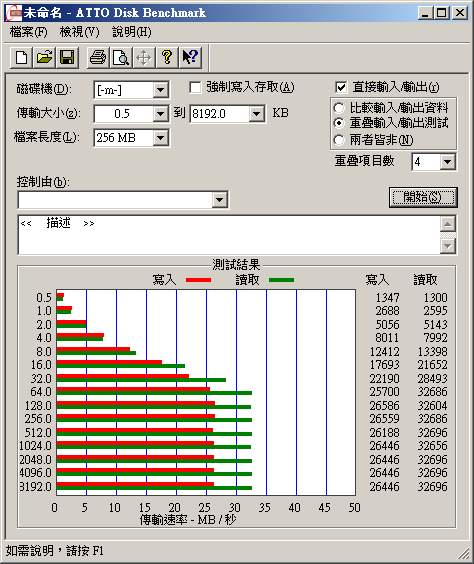This screenshot has width=474, height=564.
Task: Open the 說明(H) menu
Action: pyautogui.click(x=132, y=32)
